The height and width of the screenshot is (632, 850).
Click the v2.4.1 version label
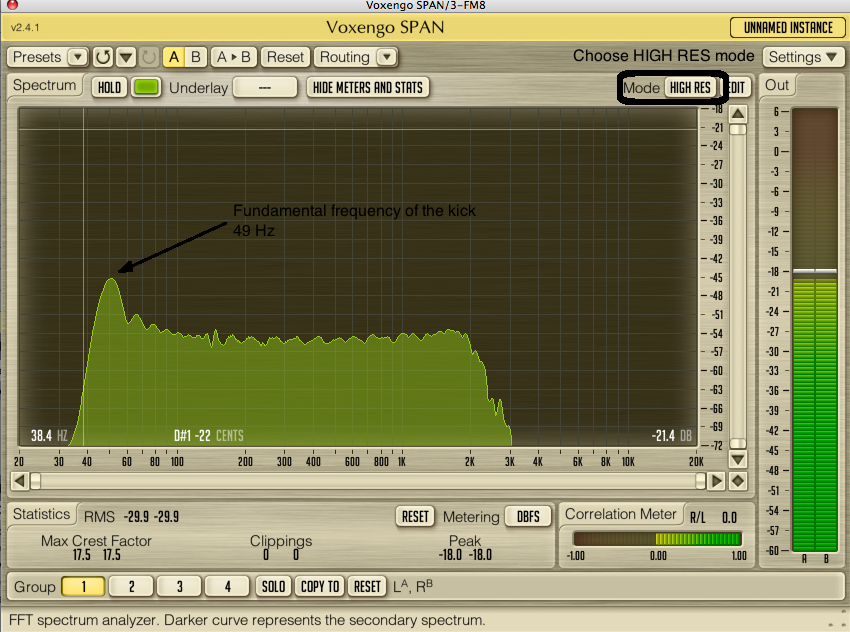[25, 28]
